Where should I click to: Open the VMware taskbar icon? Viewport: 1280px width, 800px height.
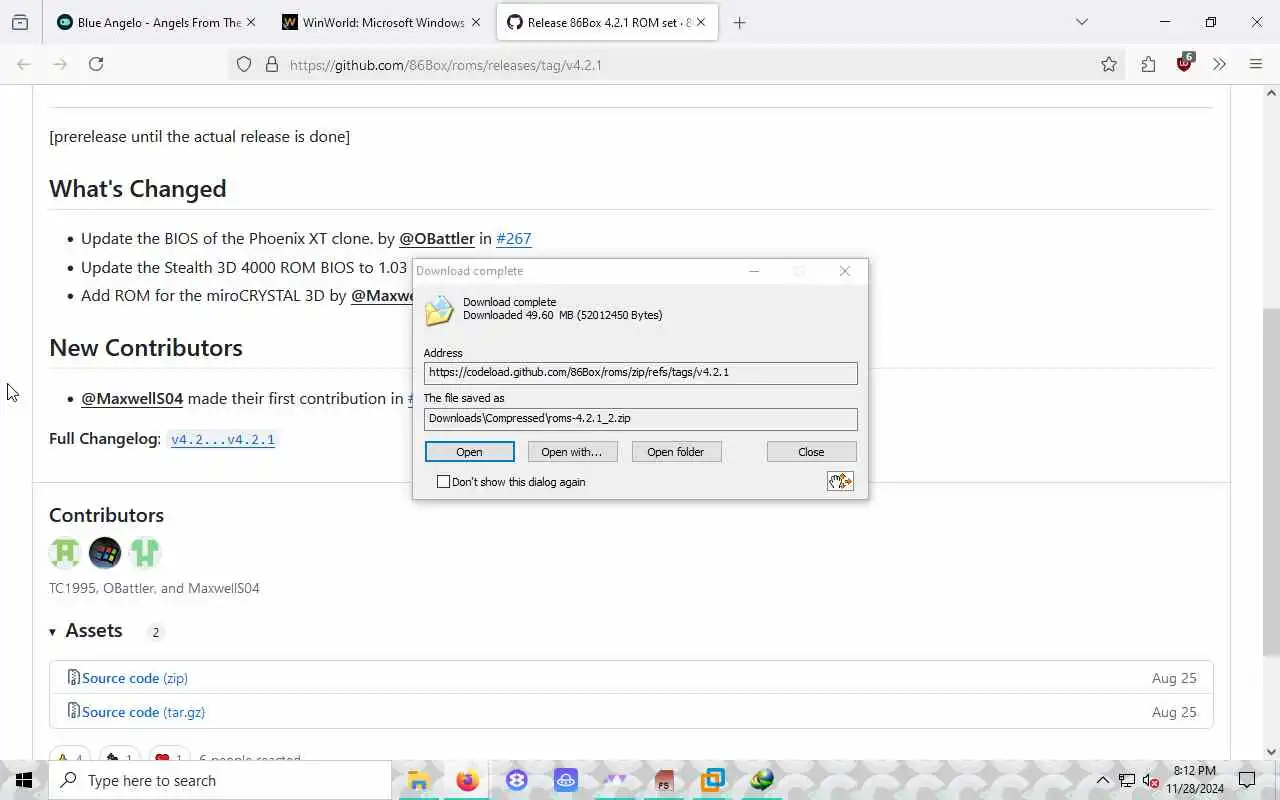pyautogui.click(x=713, y=780)
